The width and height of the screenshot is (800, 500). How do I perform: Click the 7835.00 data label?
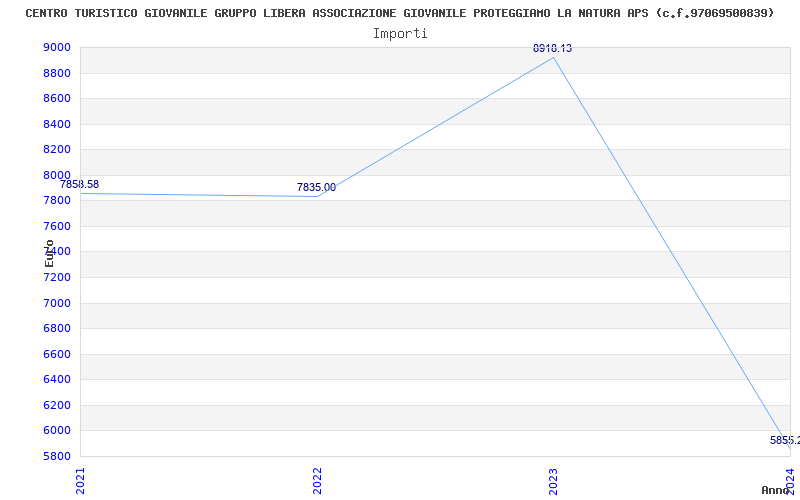316,187
